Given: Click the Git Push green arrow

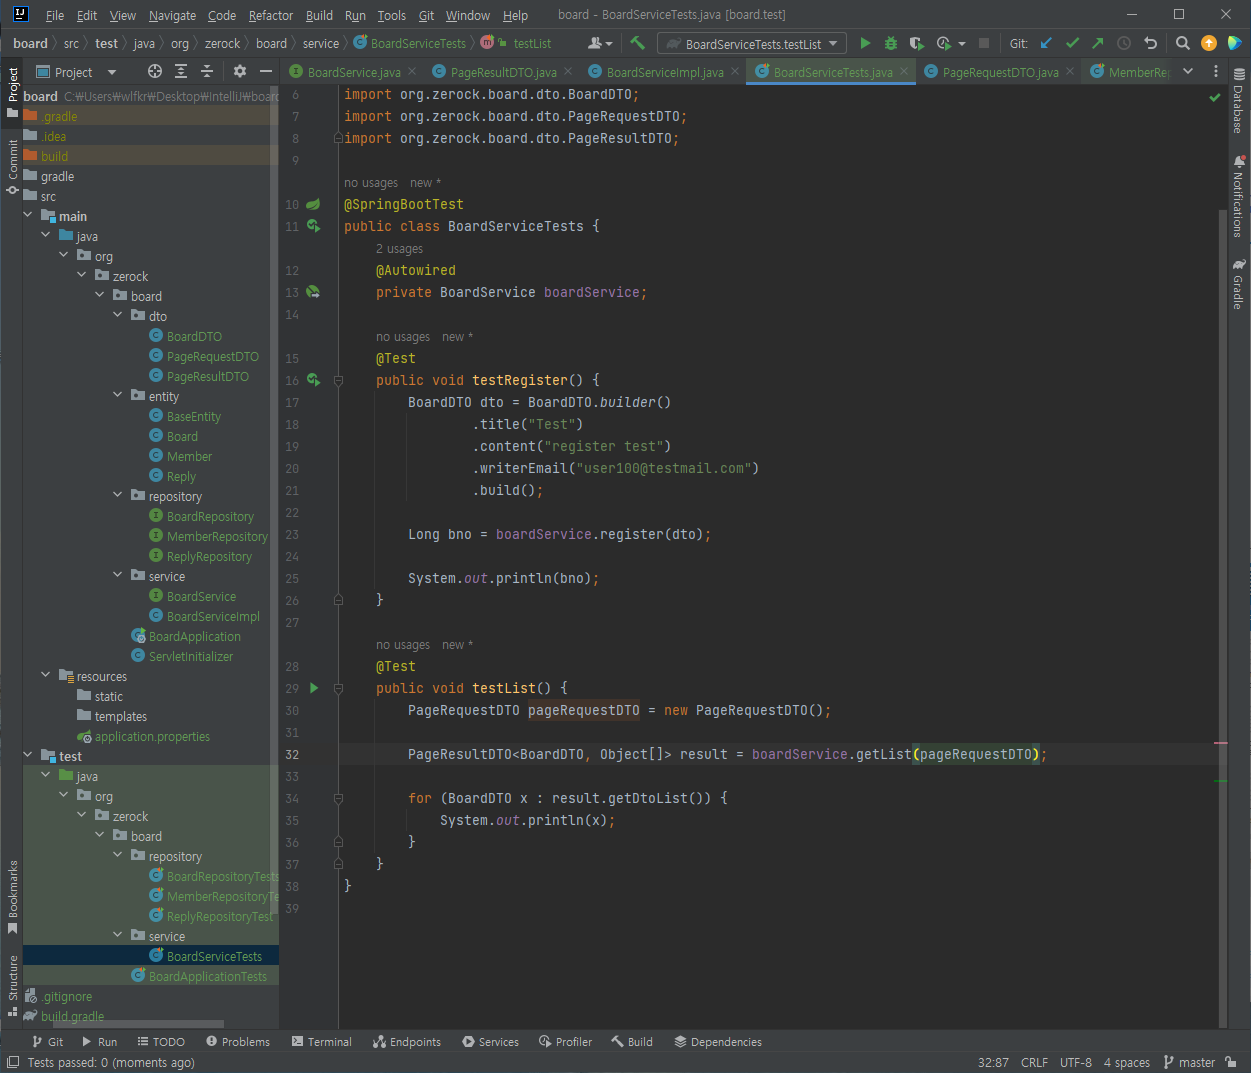Looking at the screenshot, I should 1098,43.
